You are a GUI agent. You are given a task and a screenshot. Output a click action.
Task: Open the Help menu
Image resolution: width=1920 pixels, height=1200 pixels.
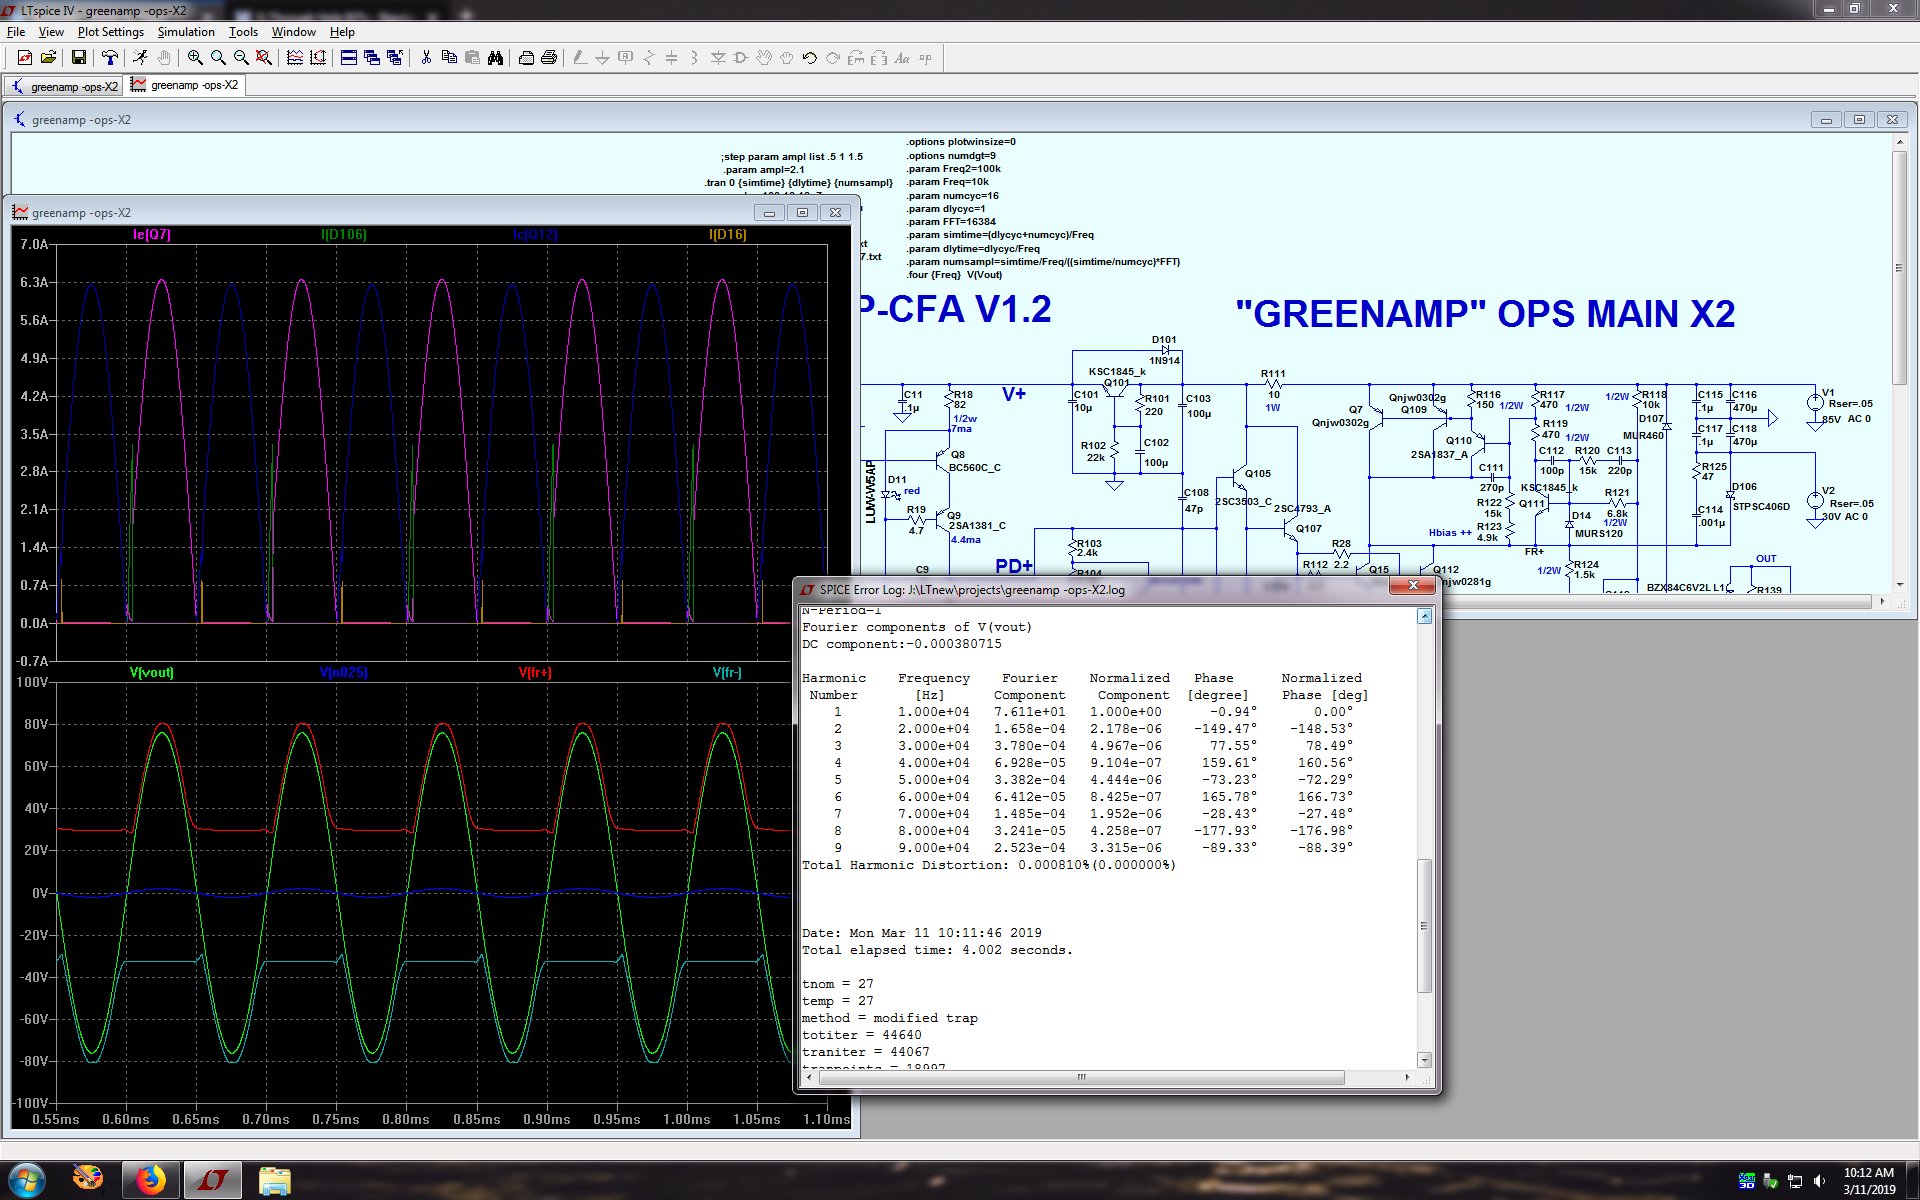pos(342,32)
